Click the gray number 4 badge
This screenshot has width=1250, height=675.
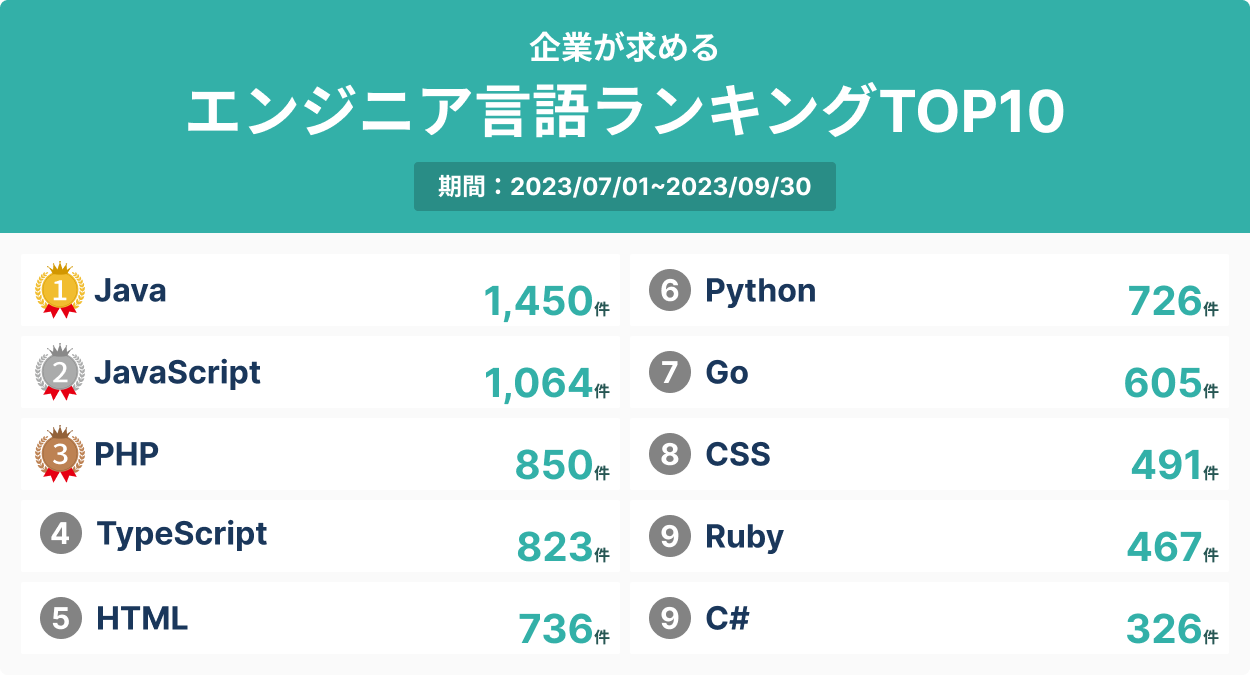coord(60,534)
